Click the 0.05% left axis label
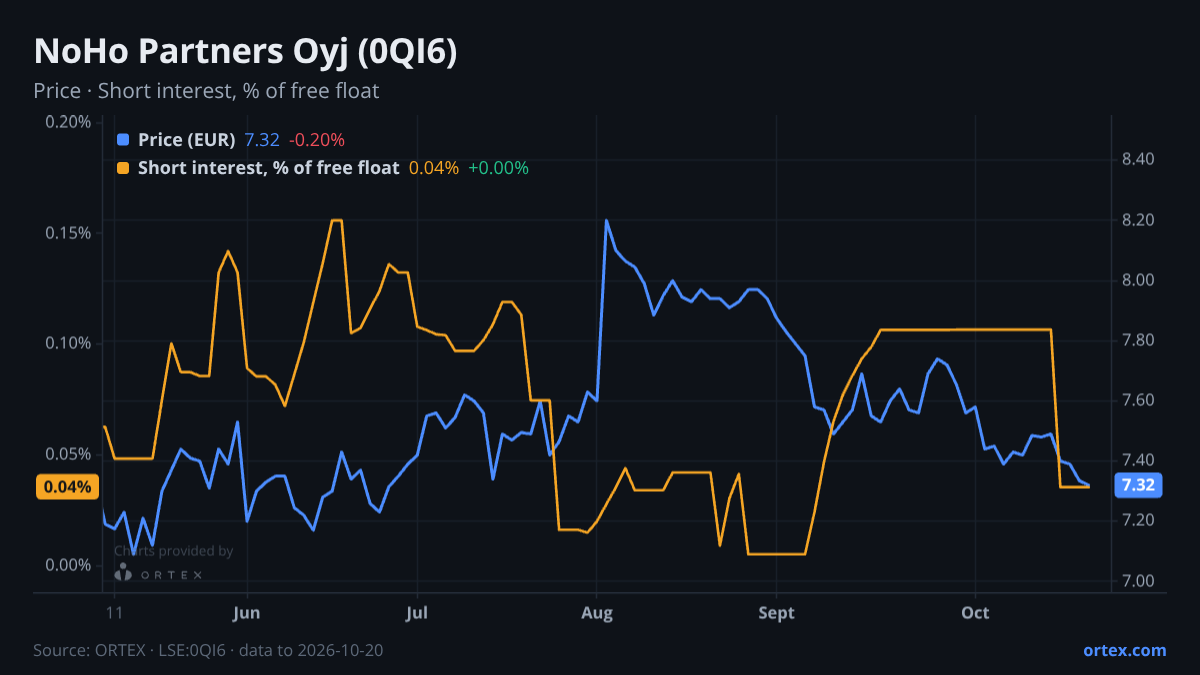This screenshot has height=675, width=1200. point(68,454)
